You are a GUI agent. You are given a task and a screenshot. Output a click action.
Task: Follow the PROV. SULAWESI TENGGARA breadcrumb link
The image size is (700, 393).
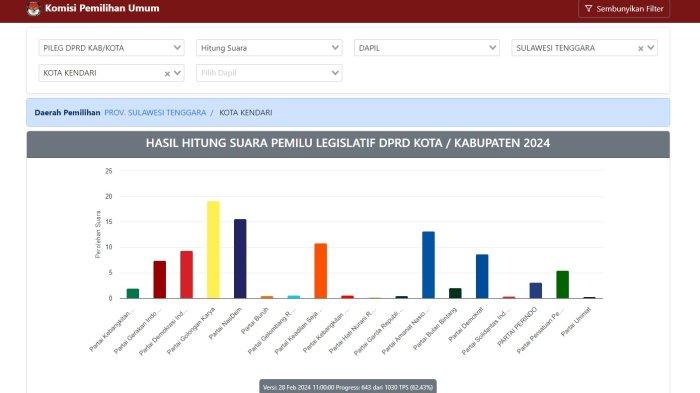tap(155, 113)
